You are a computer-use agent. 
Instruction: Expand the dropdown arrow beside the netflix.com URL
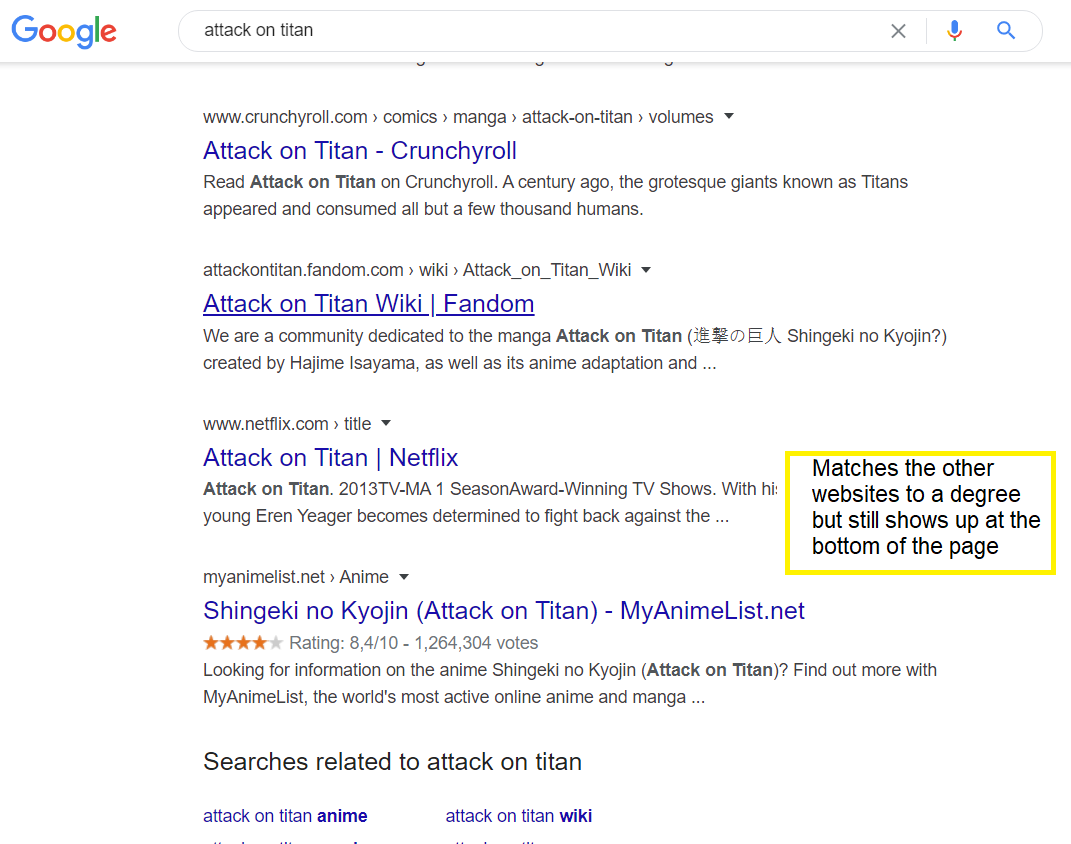pyautogui.click(x=386, y=423)
